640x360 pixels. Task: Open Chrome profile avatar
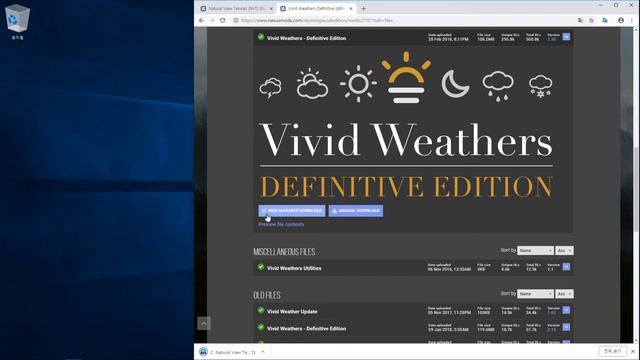(x=621, y=20)
